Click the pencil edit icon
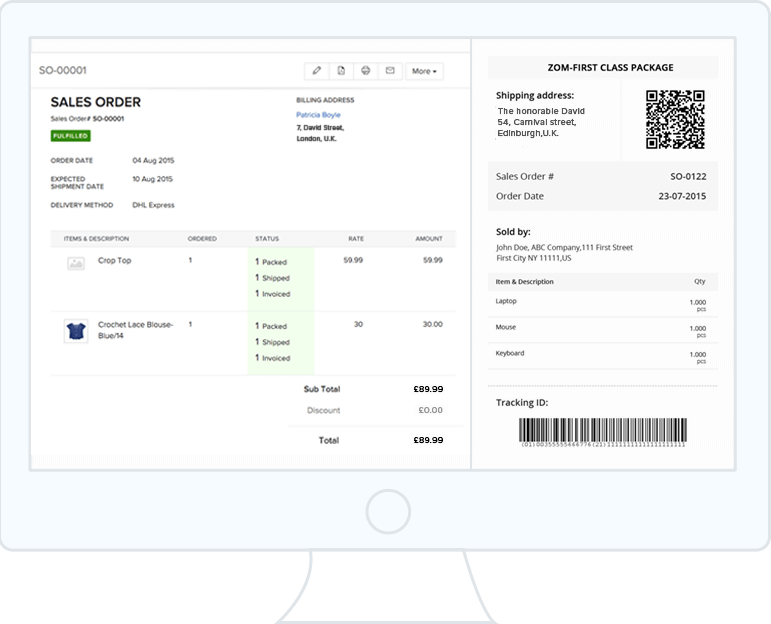Screen dimensions: 771x624 click(317, 71)
